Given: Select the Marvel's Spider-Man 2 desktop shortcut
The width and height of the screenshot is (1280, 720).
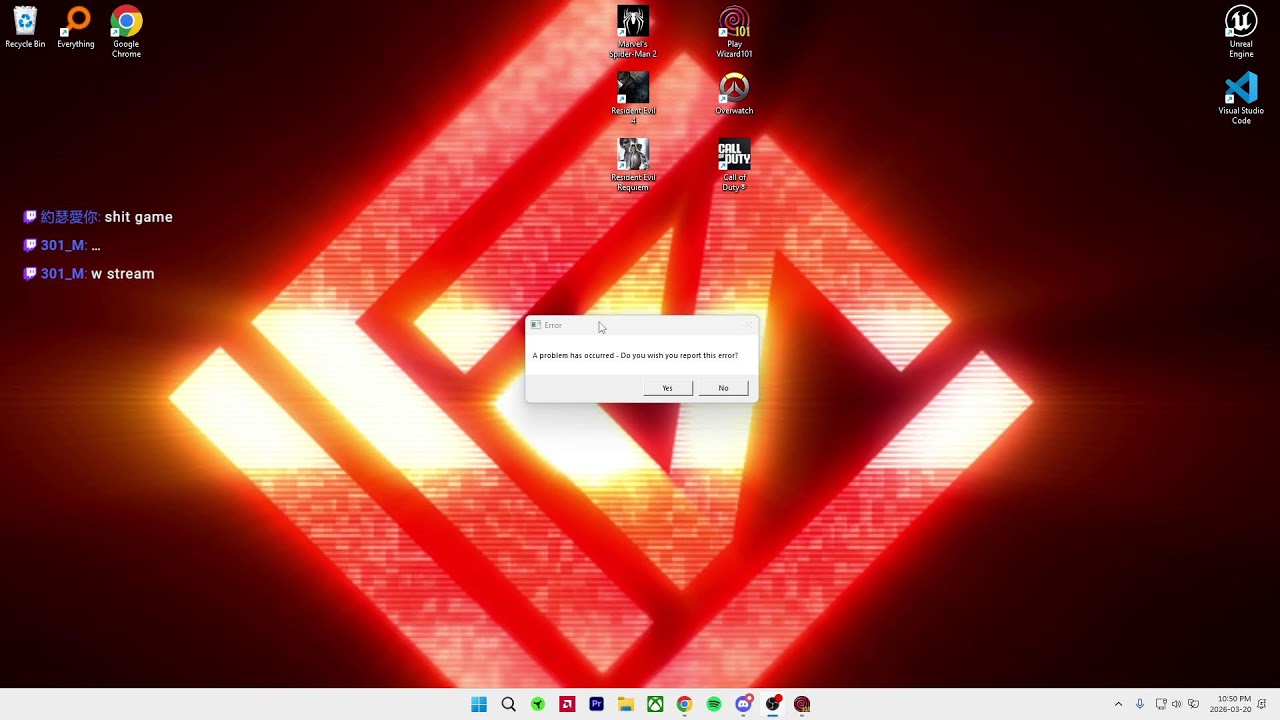Looking at the screenshot, I should (x=633, y=32).
